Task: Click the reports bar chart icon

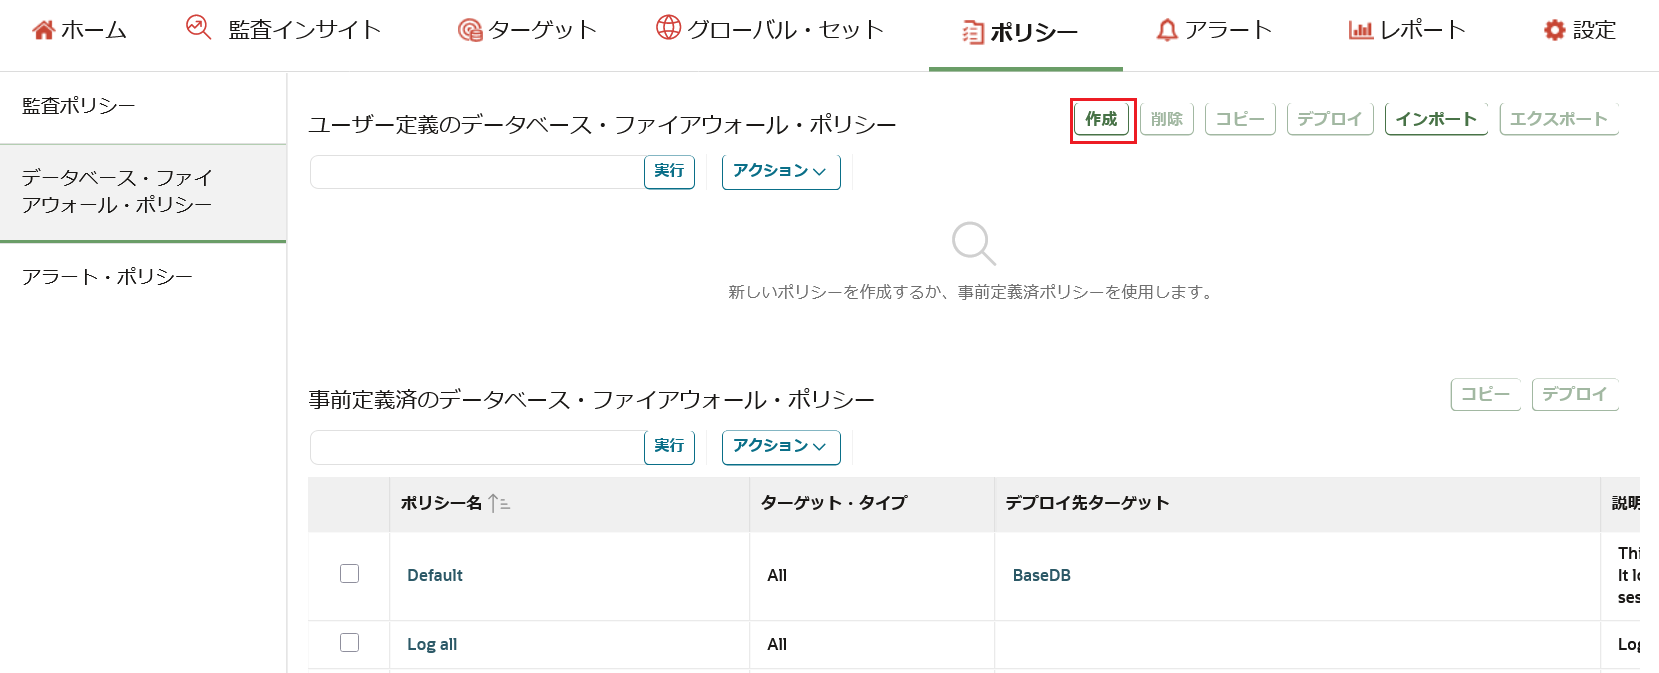Action: 1360,30
